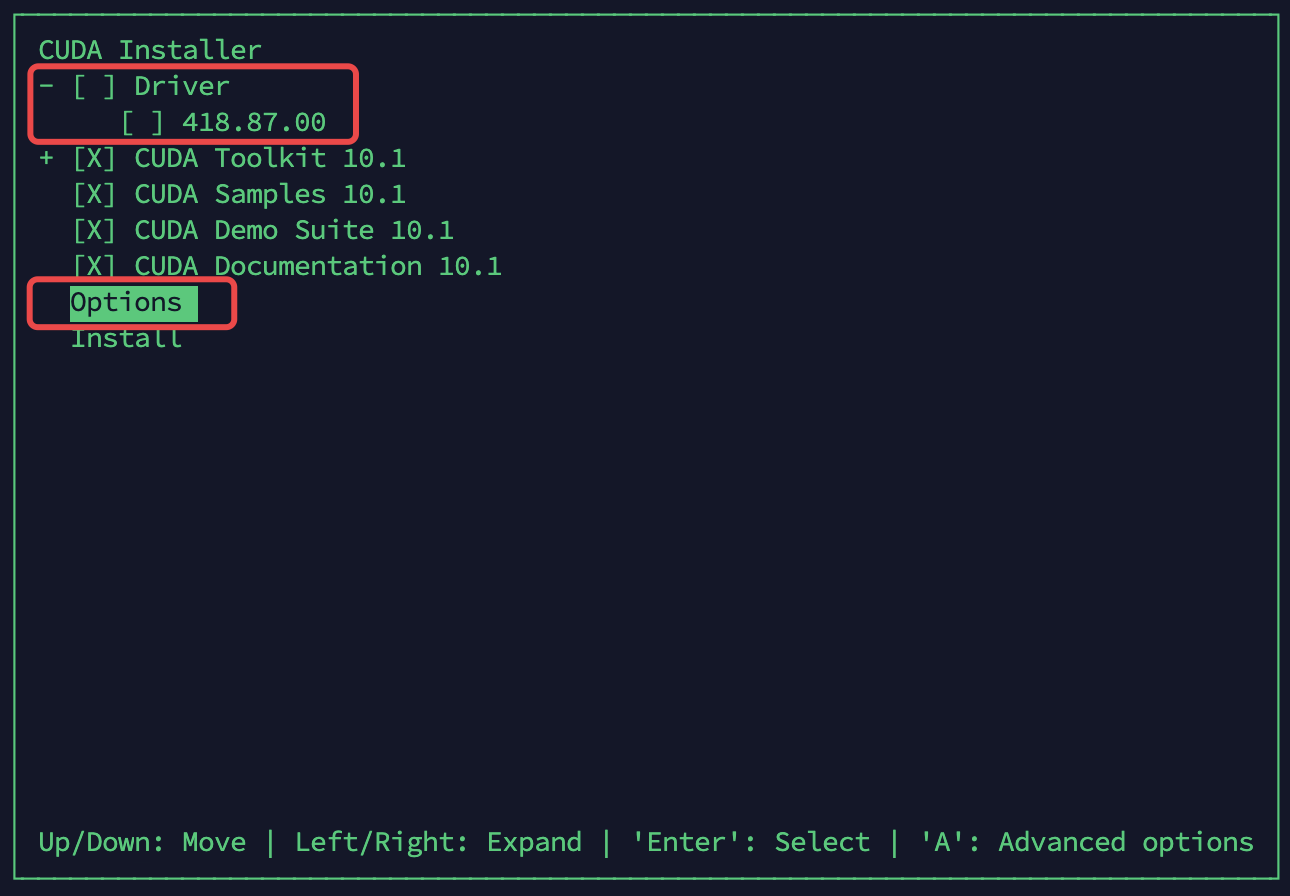
Task: Click the CUDA Installer title text
Action: [x=150, y=50]
